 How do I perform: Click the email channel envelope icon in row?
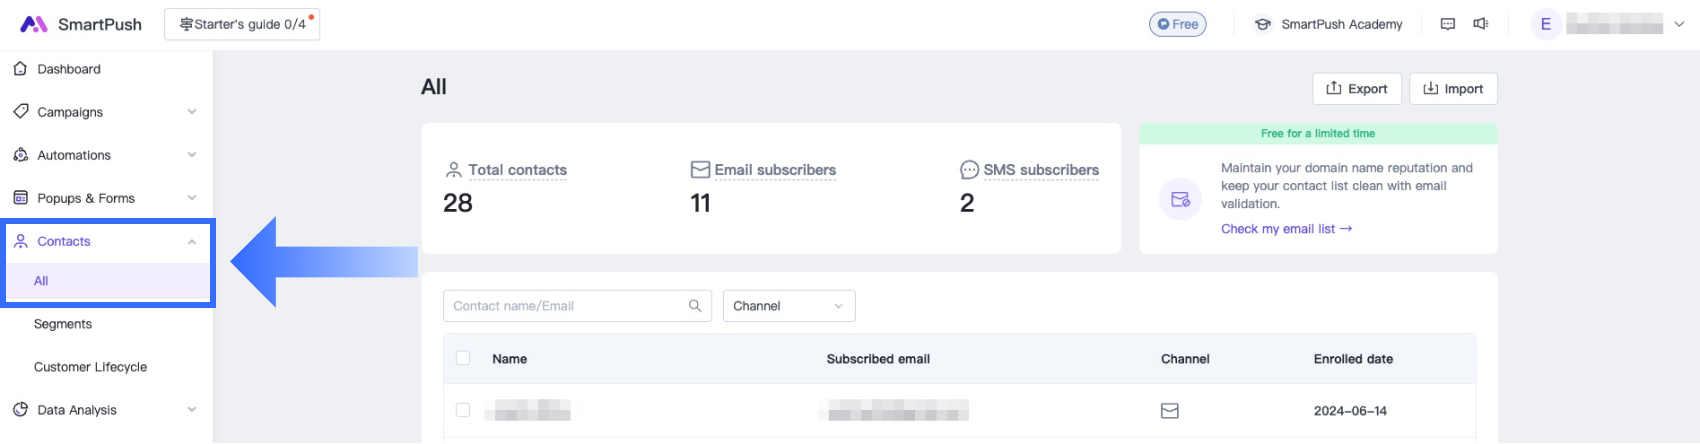click(x=1169, y=411)
